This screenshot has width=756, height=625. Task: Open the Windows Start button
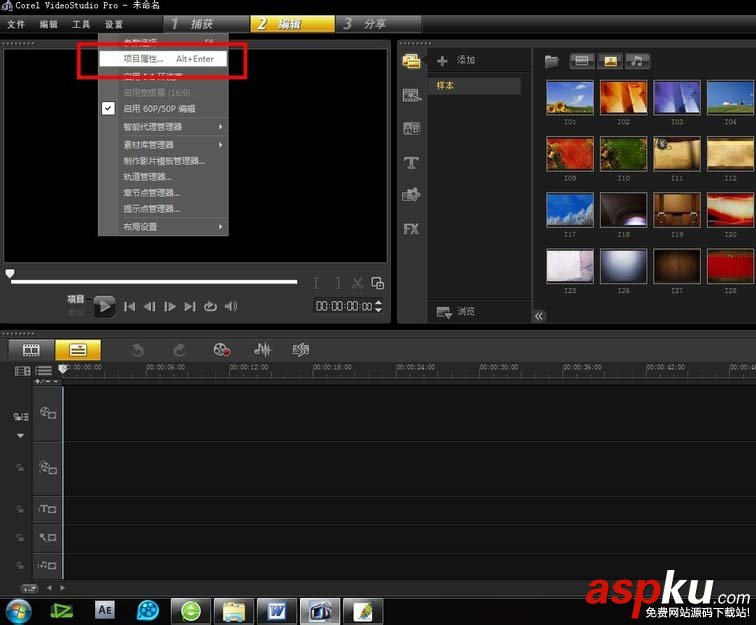tap(18, 611)
